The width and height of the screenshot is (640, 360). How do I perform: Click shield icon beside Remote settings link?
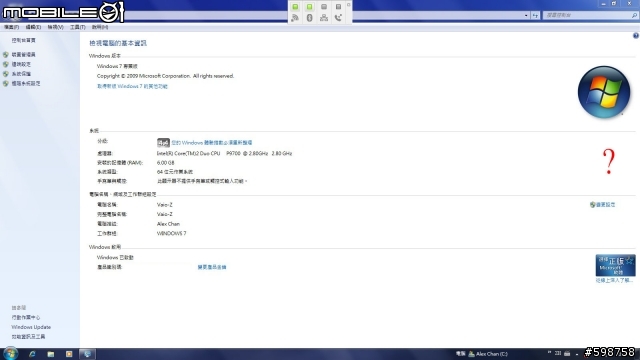click(6, 64)
